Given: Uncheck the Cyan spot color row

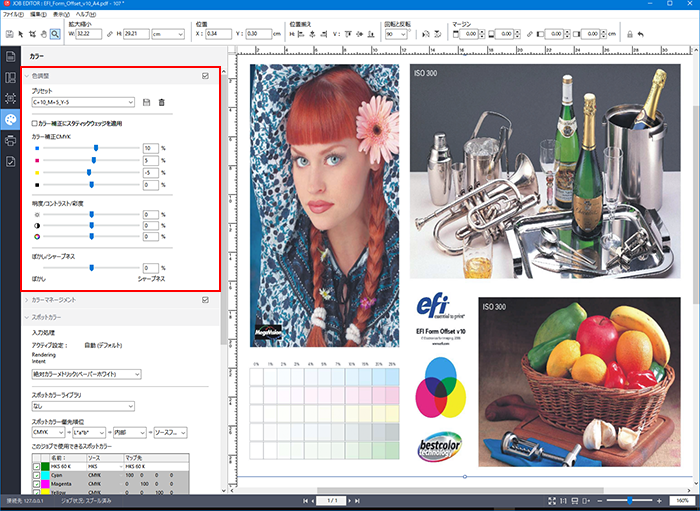Looking at the screenshot, I should tap(37, 475).
